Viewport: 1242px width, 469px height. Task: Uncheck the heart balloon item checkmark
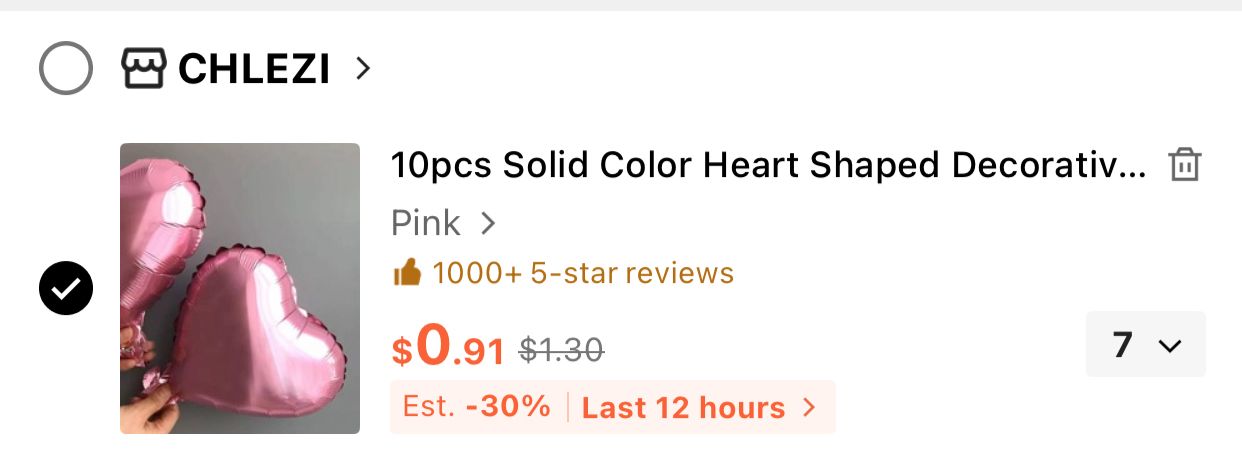(x=66, y=289)
